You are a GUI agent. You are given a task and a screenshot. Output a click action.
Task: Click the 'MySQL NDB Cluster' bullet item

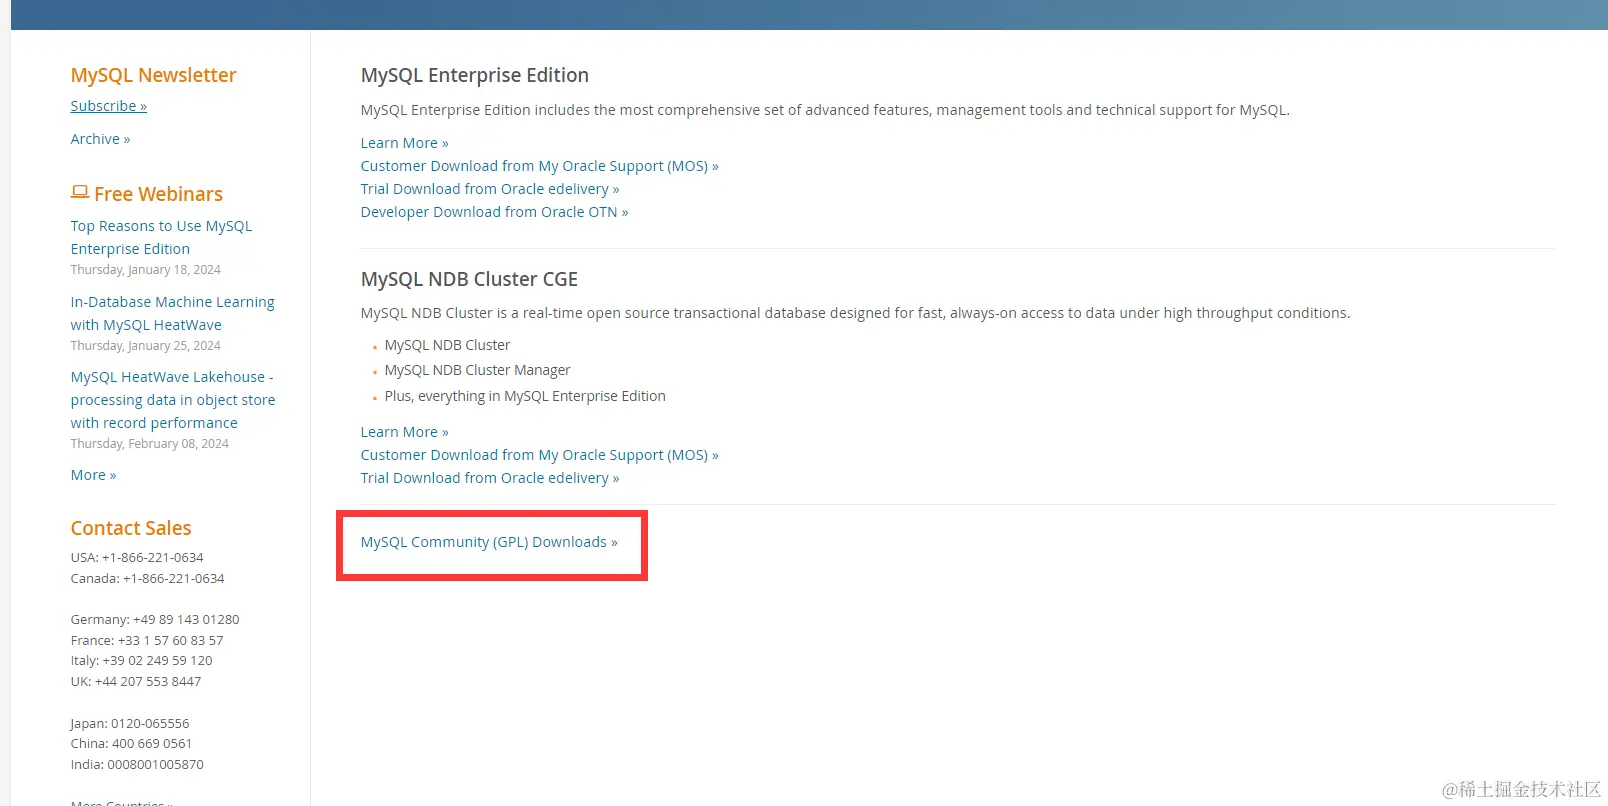coord(447,345)
